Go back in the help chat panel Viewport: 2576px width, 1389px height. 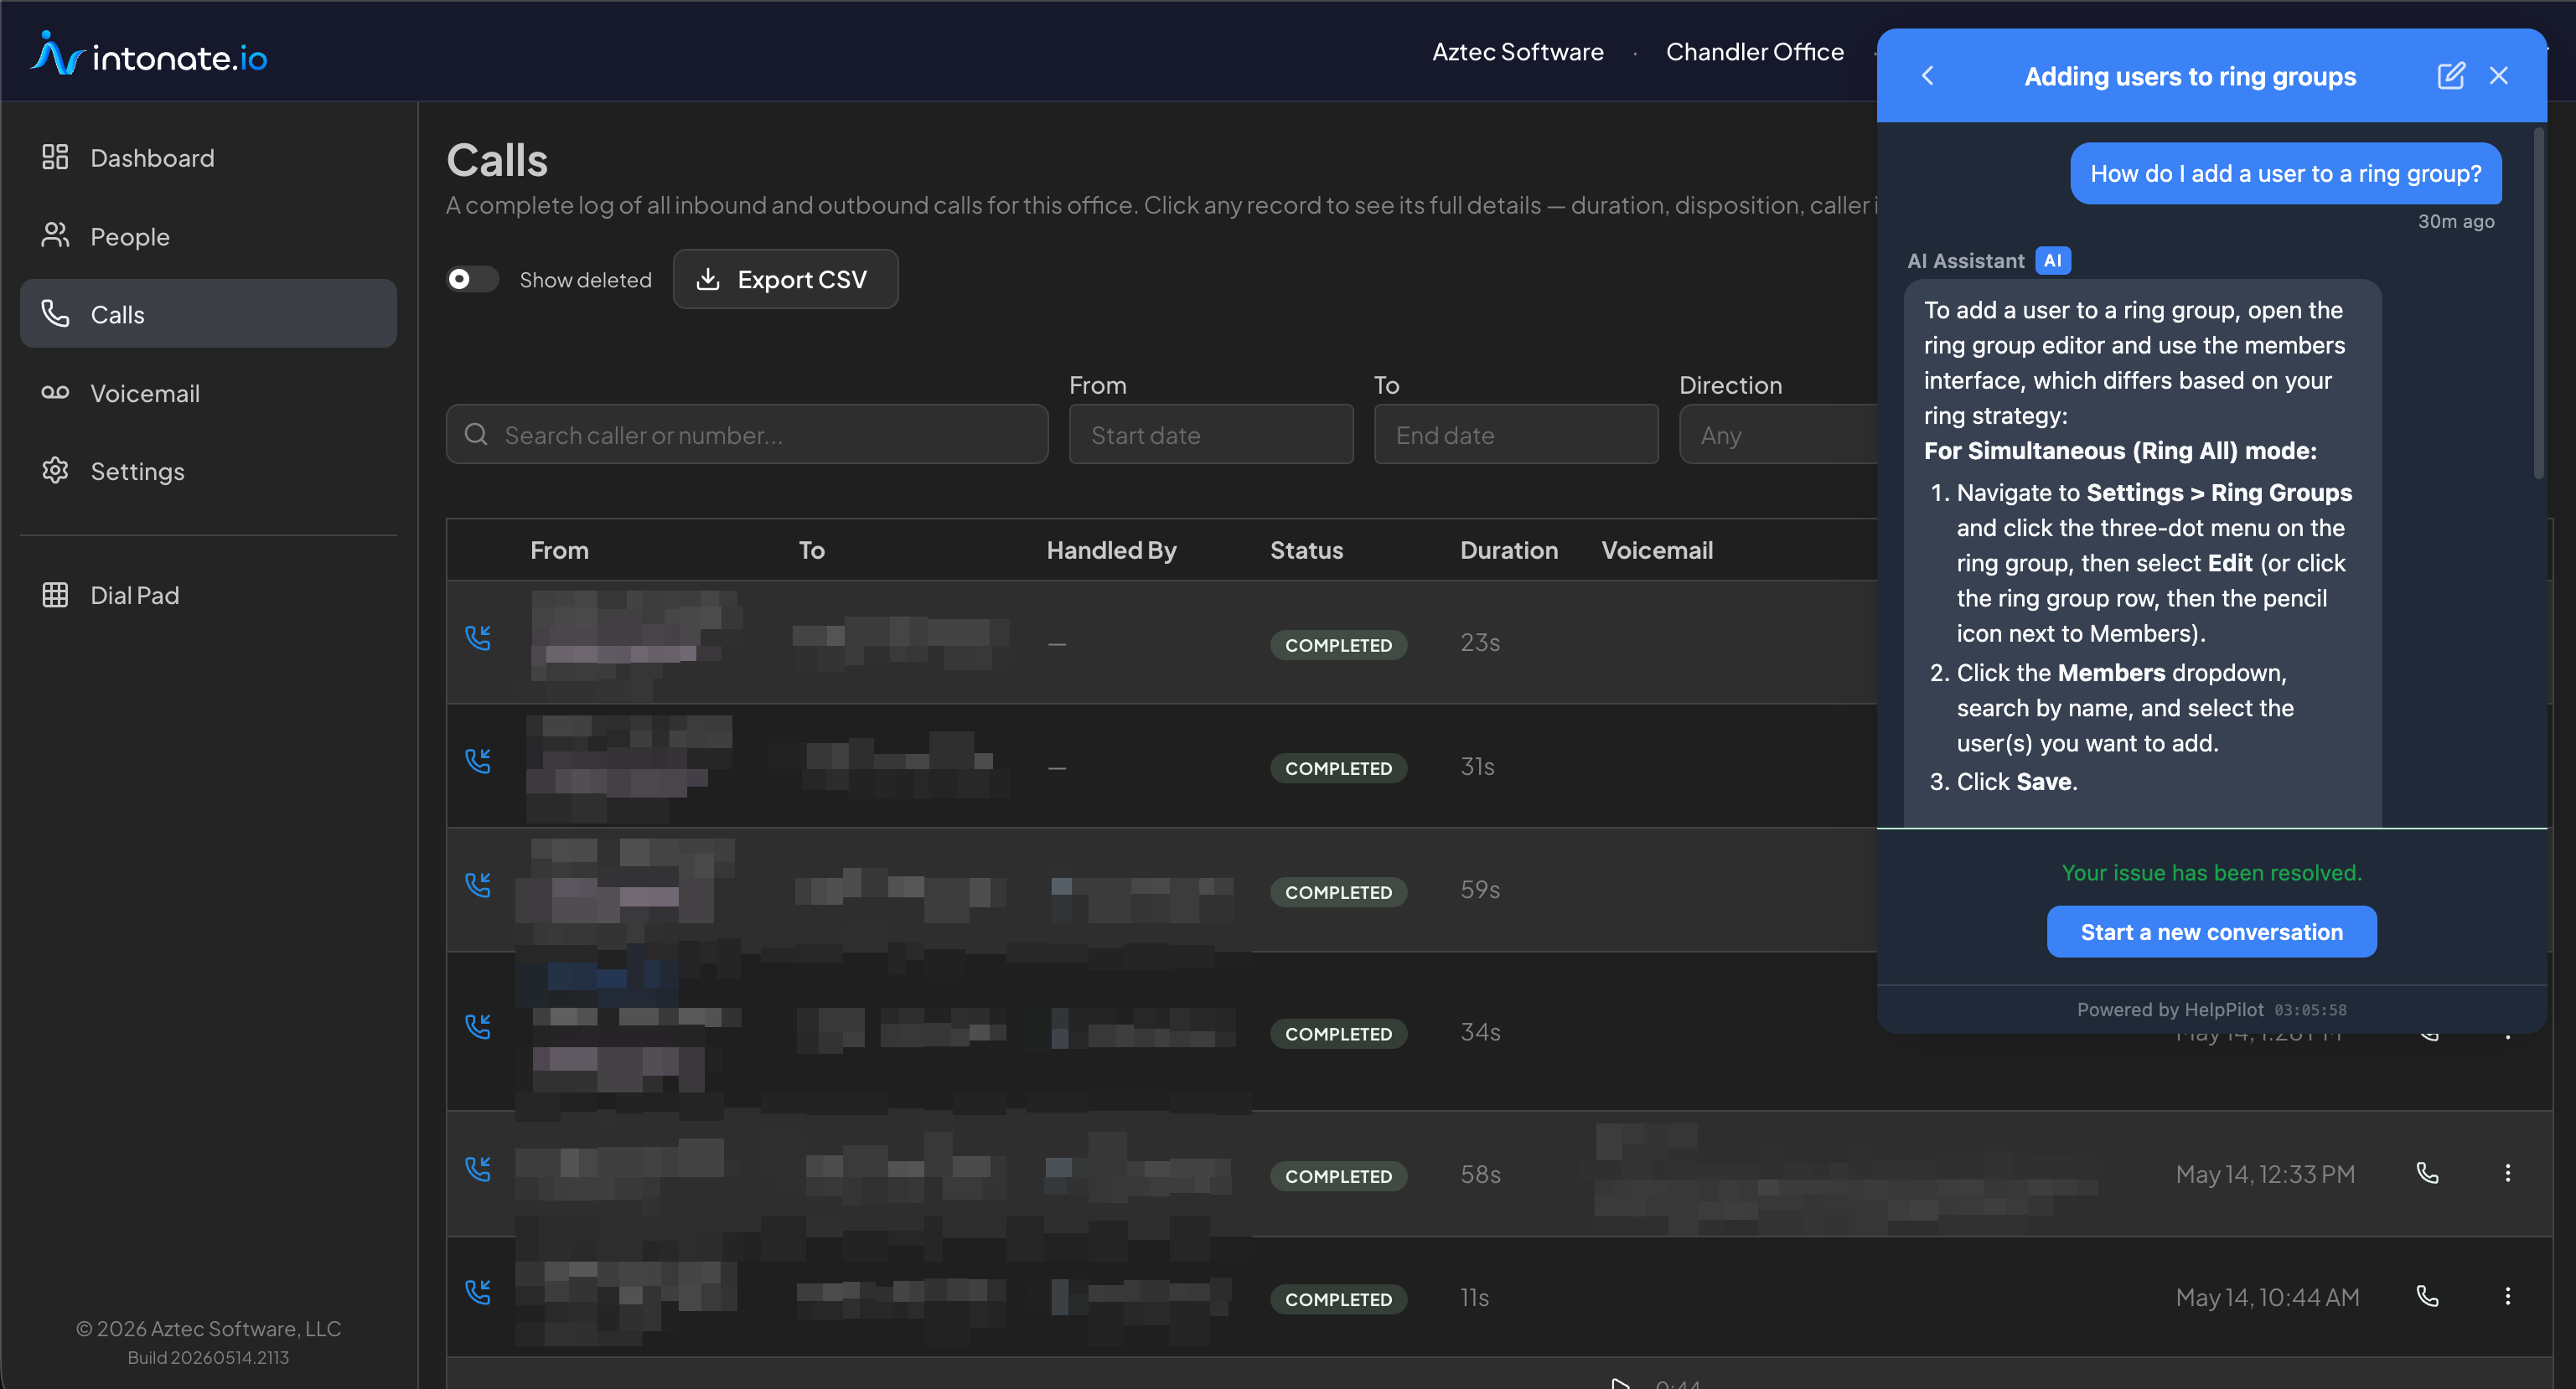click(1928, 76)
